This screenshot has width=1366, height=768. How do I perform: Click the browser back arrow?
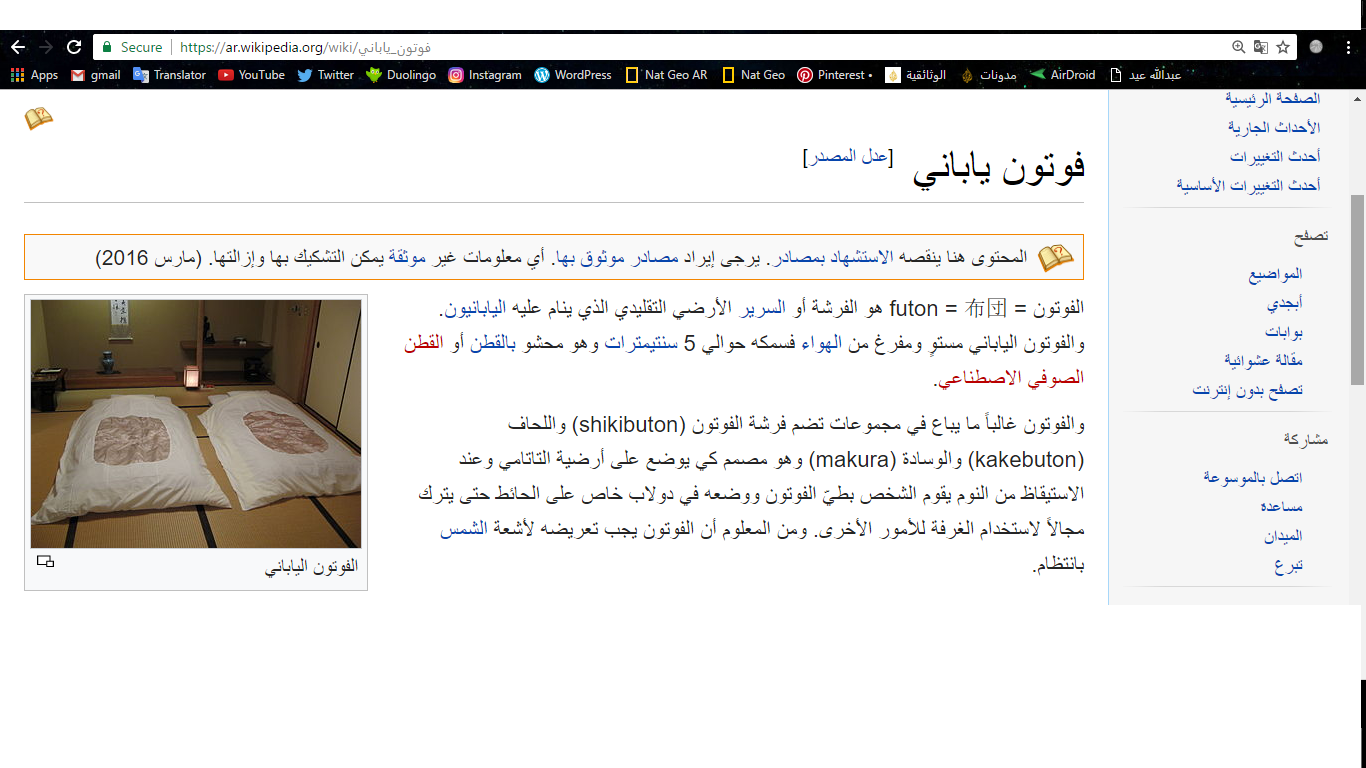click(18, 47)
